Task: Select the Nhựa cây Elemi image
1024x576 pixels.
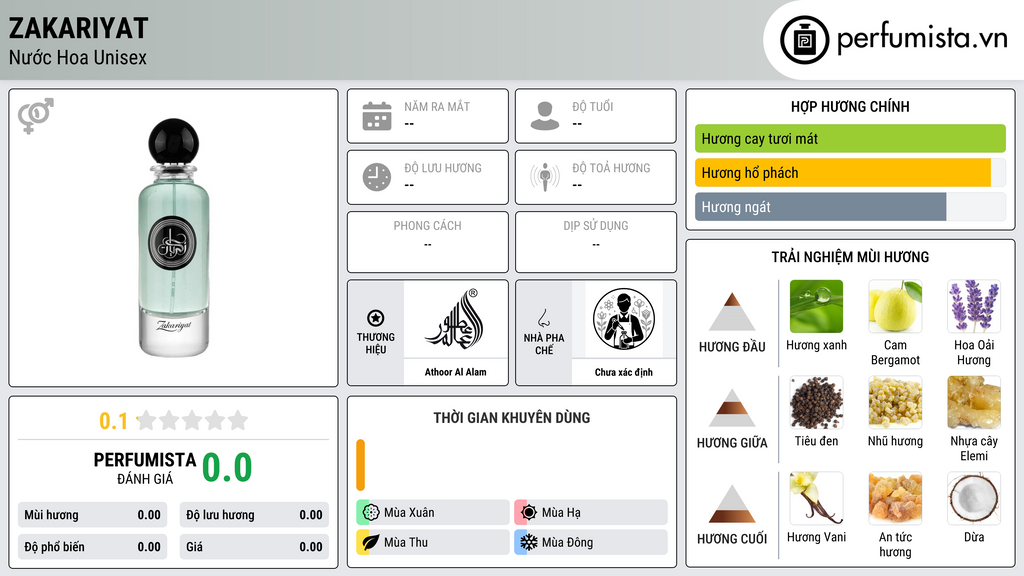Action: 974,402
